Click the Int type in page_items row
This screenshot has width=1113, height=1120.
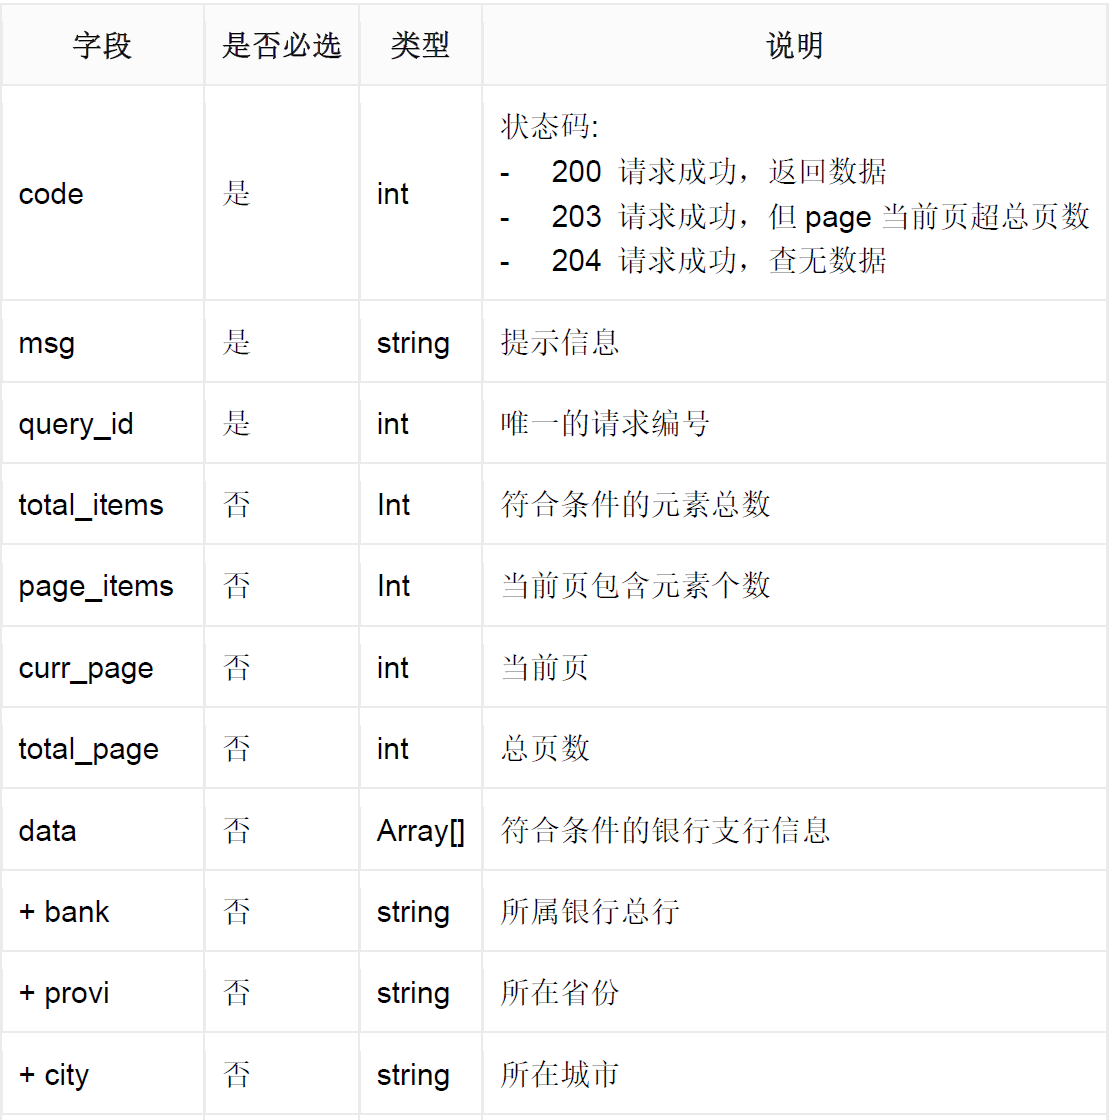pos(394,586)
